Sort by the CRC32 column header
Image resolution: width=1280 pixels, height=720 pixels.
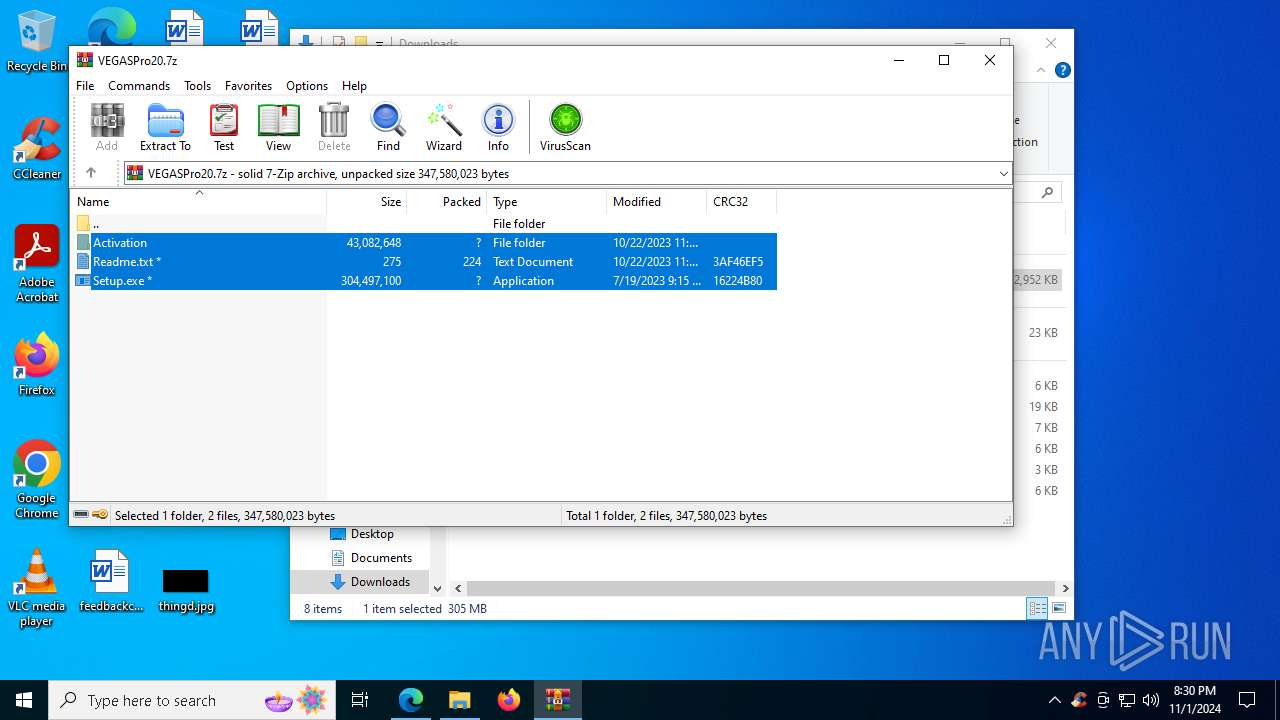click(x=742, y=201)
